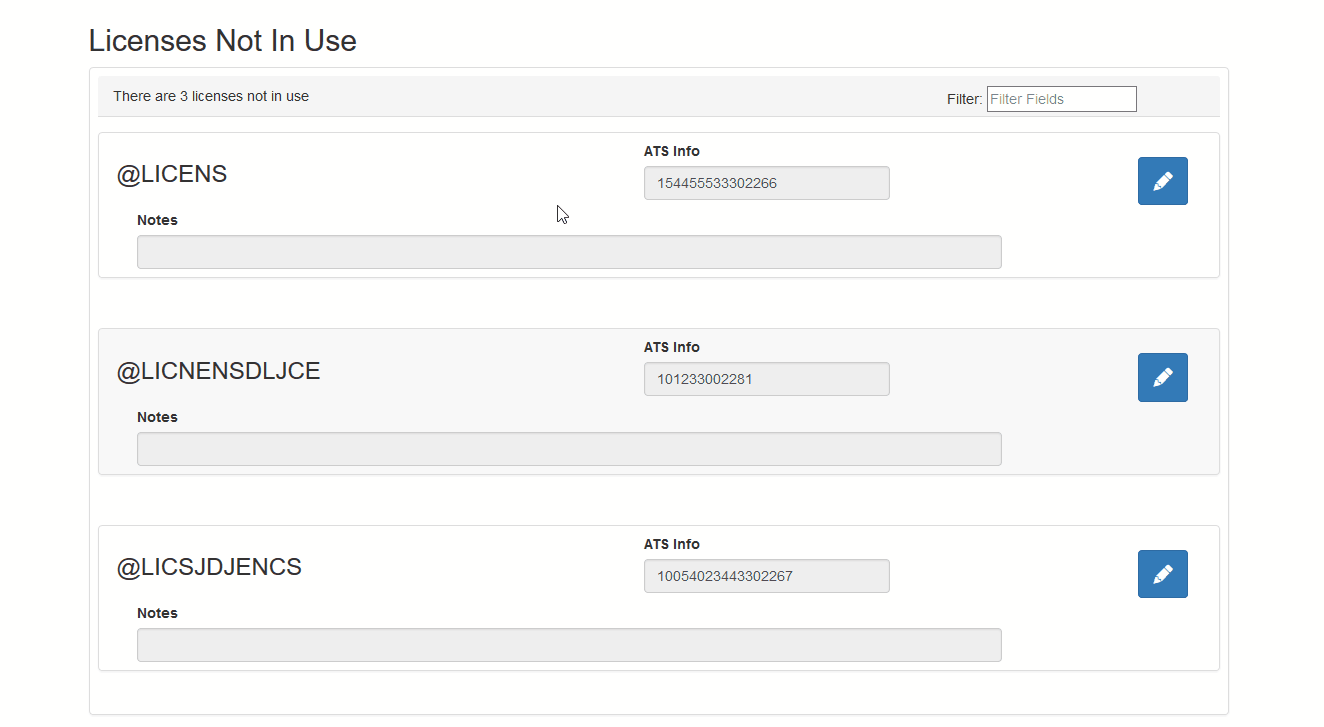Select the @LICNENSDLJCE license name
The height and width of the screenshot is (727, 1324).
219,371
